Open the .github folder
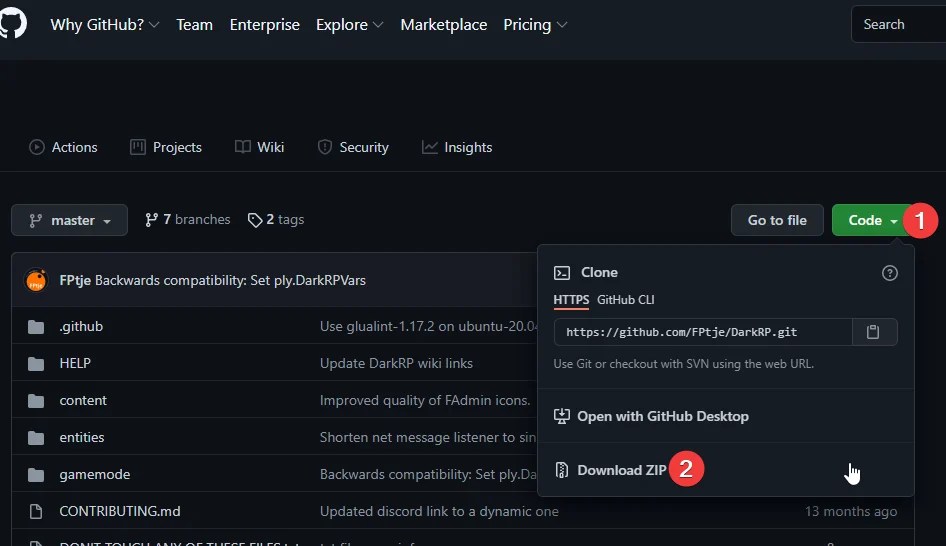The image size is (946, 546). click(x=81, y=326)
